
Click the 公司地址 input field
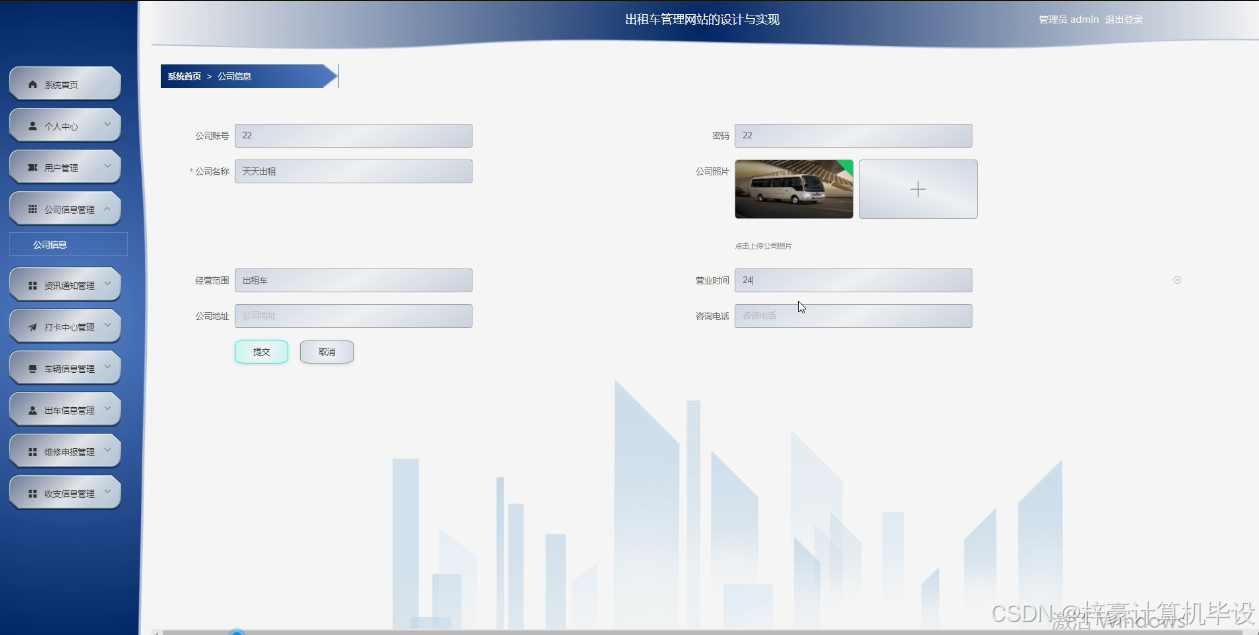coord(353,316)
